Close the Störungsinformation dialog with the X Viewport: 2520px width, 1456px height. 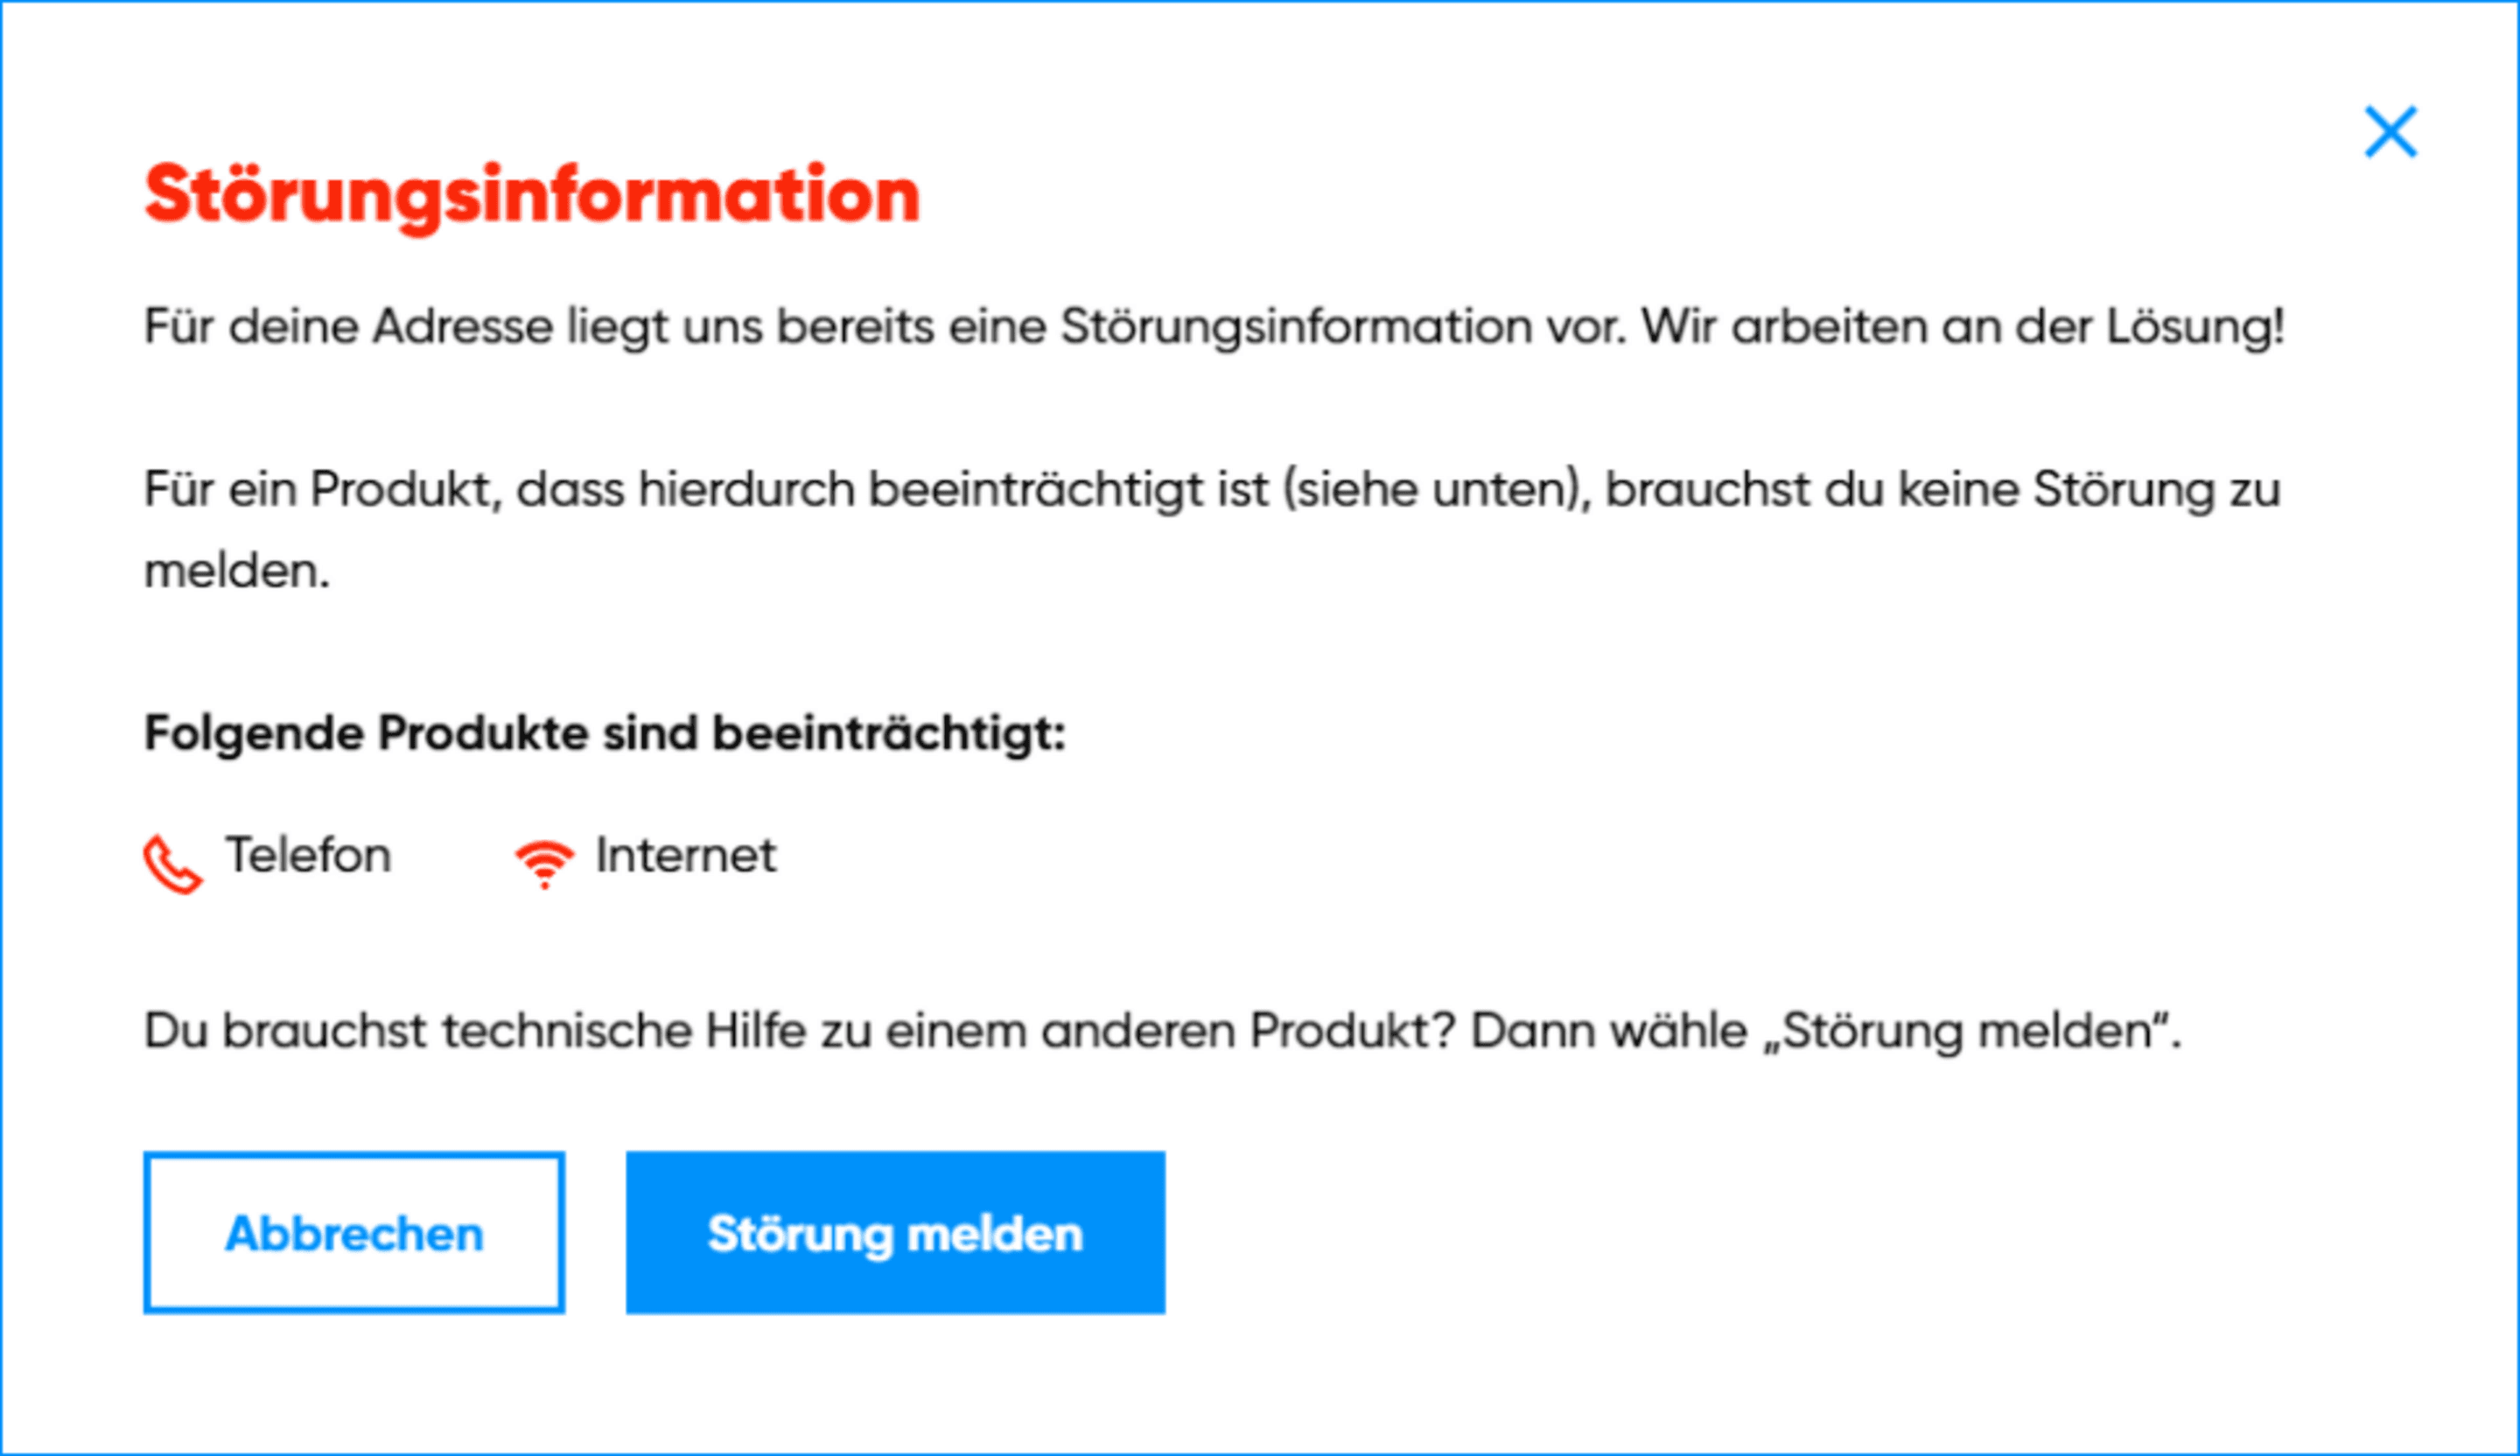(2390, 132)
